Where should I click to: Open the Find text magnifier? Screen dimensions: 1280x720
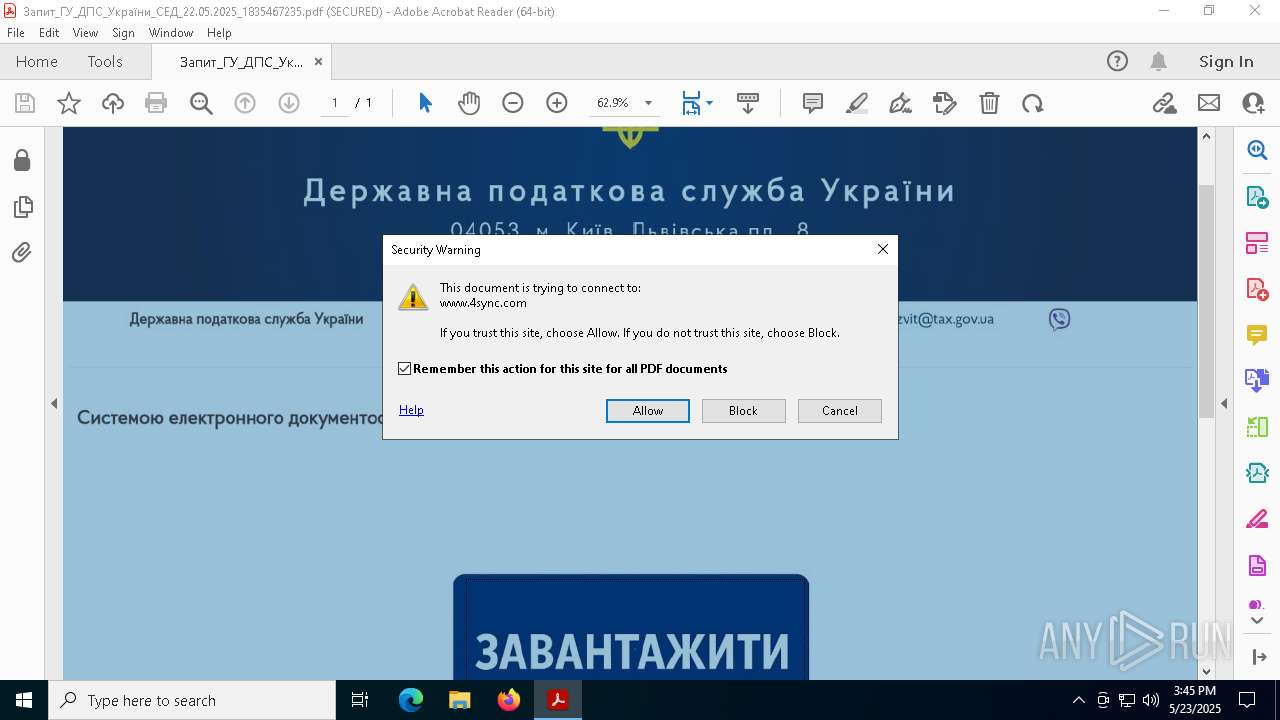click(201, 103)
